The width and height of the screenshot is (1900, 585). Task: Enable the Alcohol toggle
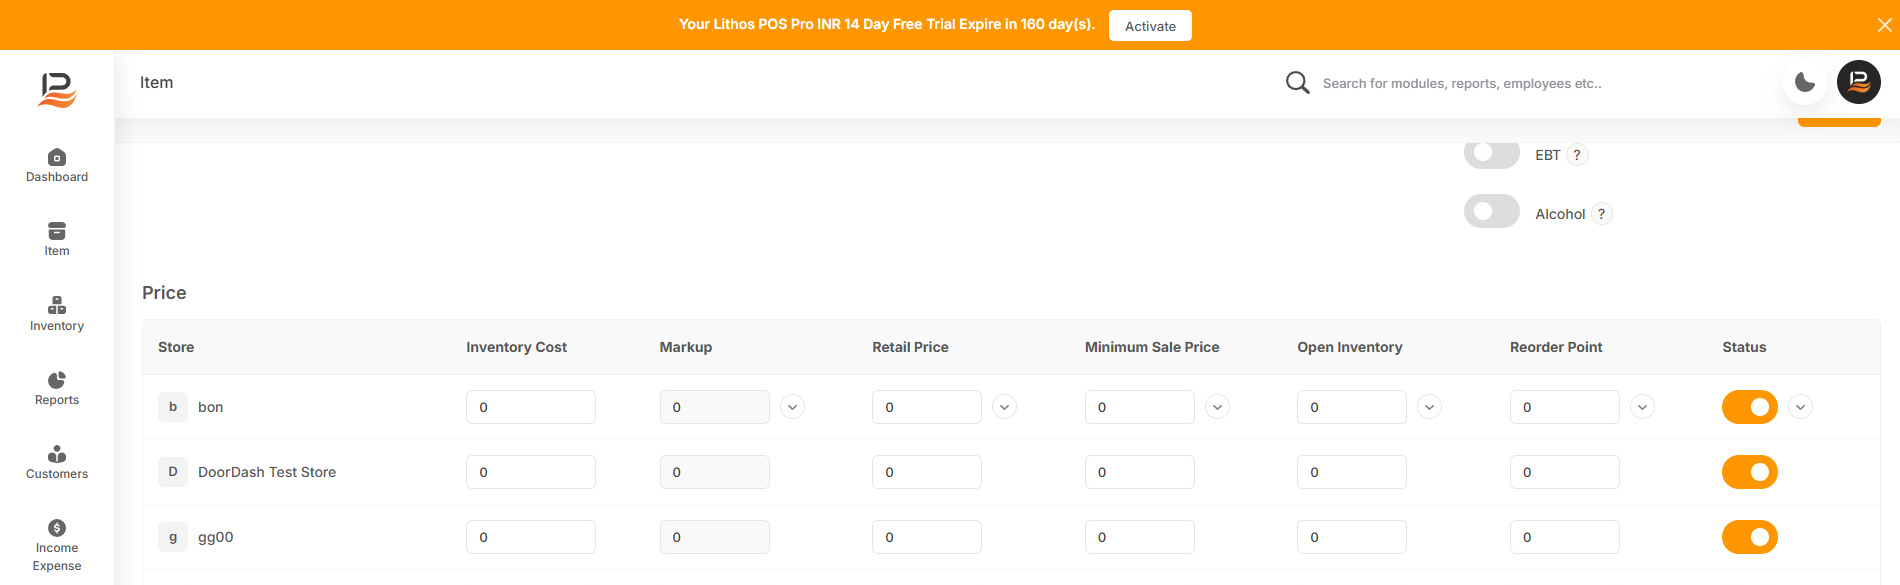click(x=1491, y=212)
